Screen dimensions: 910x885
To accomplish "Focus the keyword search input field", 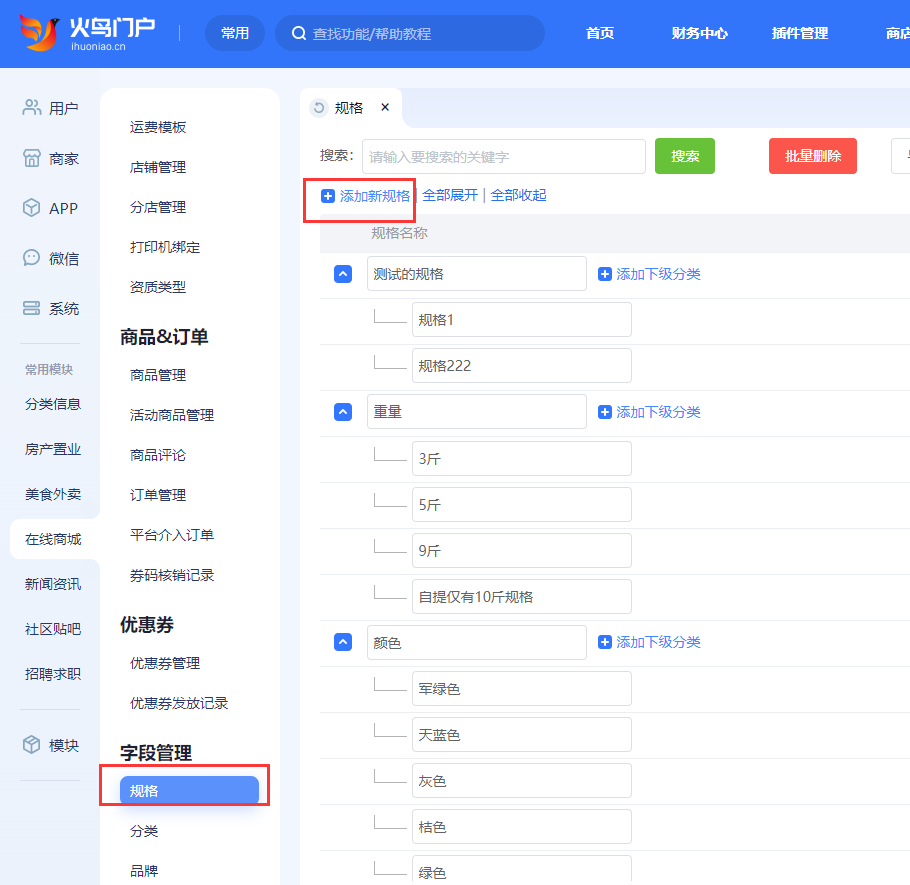I will (504, 157).
